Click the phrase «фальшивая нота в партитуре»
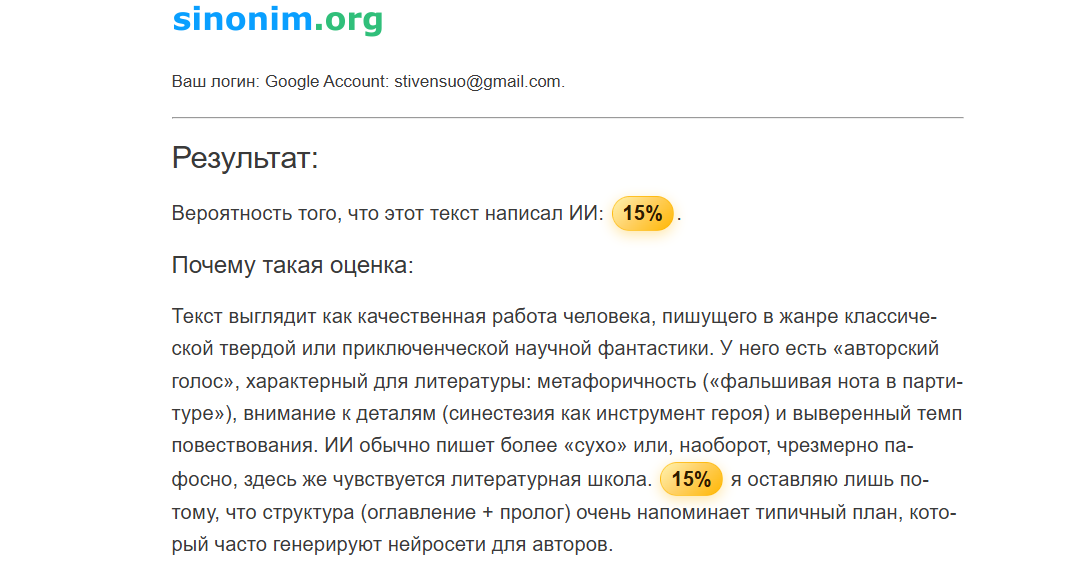The height and width of the screenshot is (579, 1069). (x=567, y=397)
